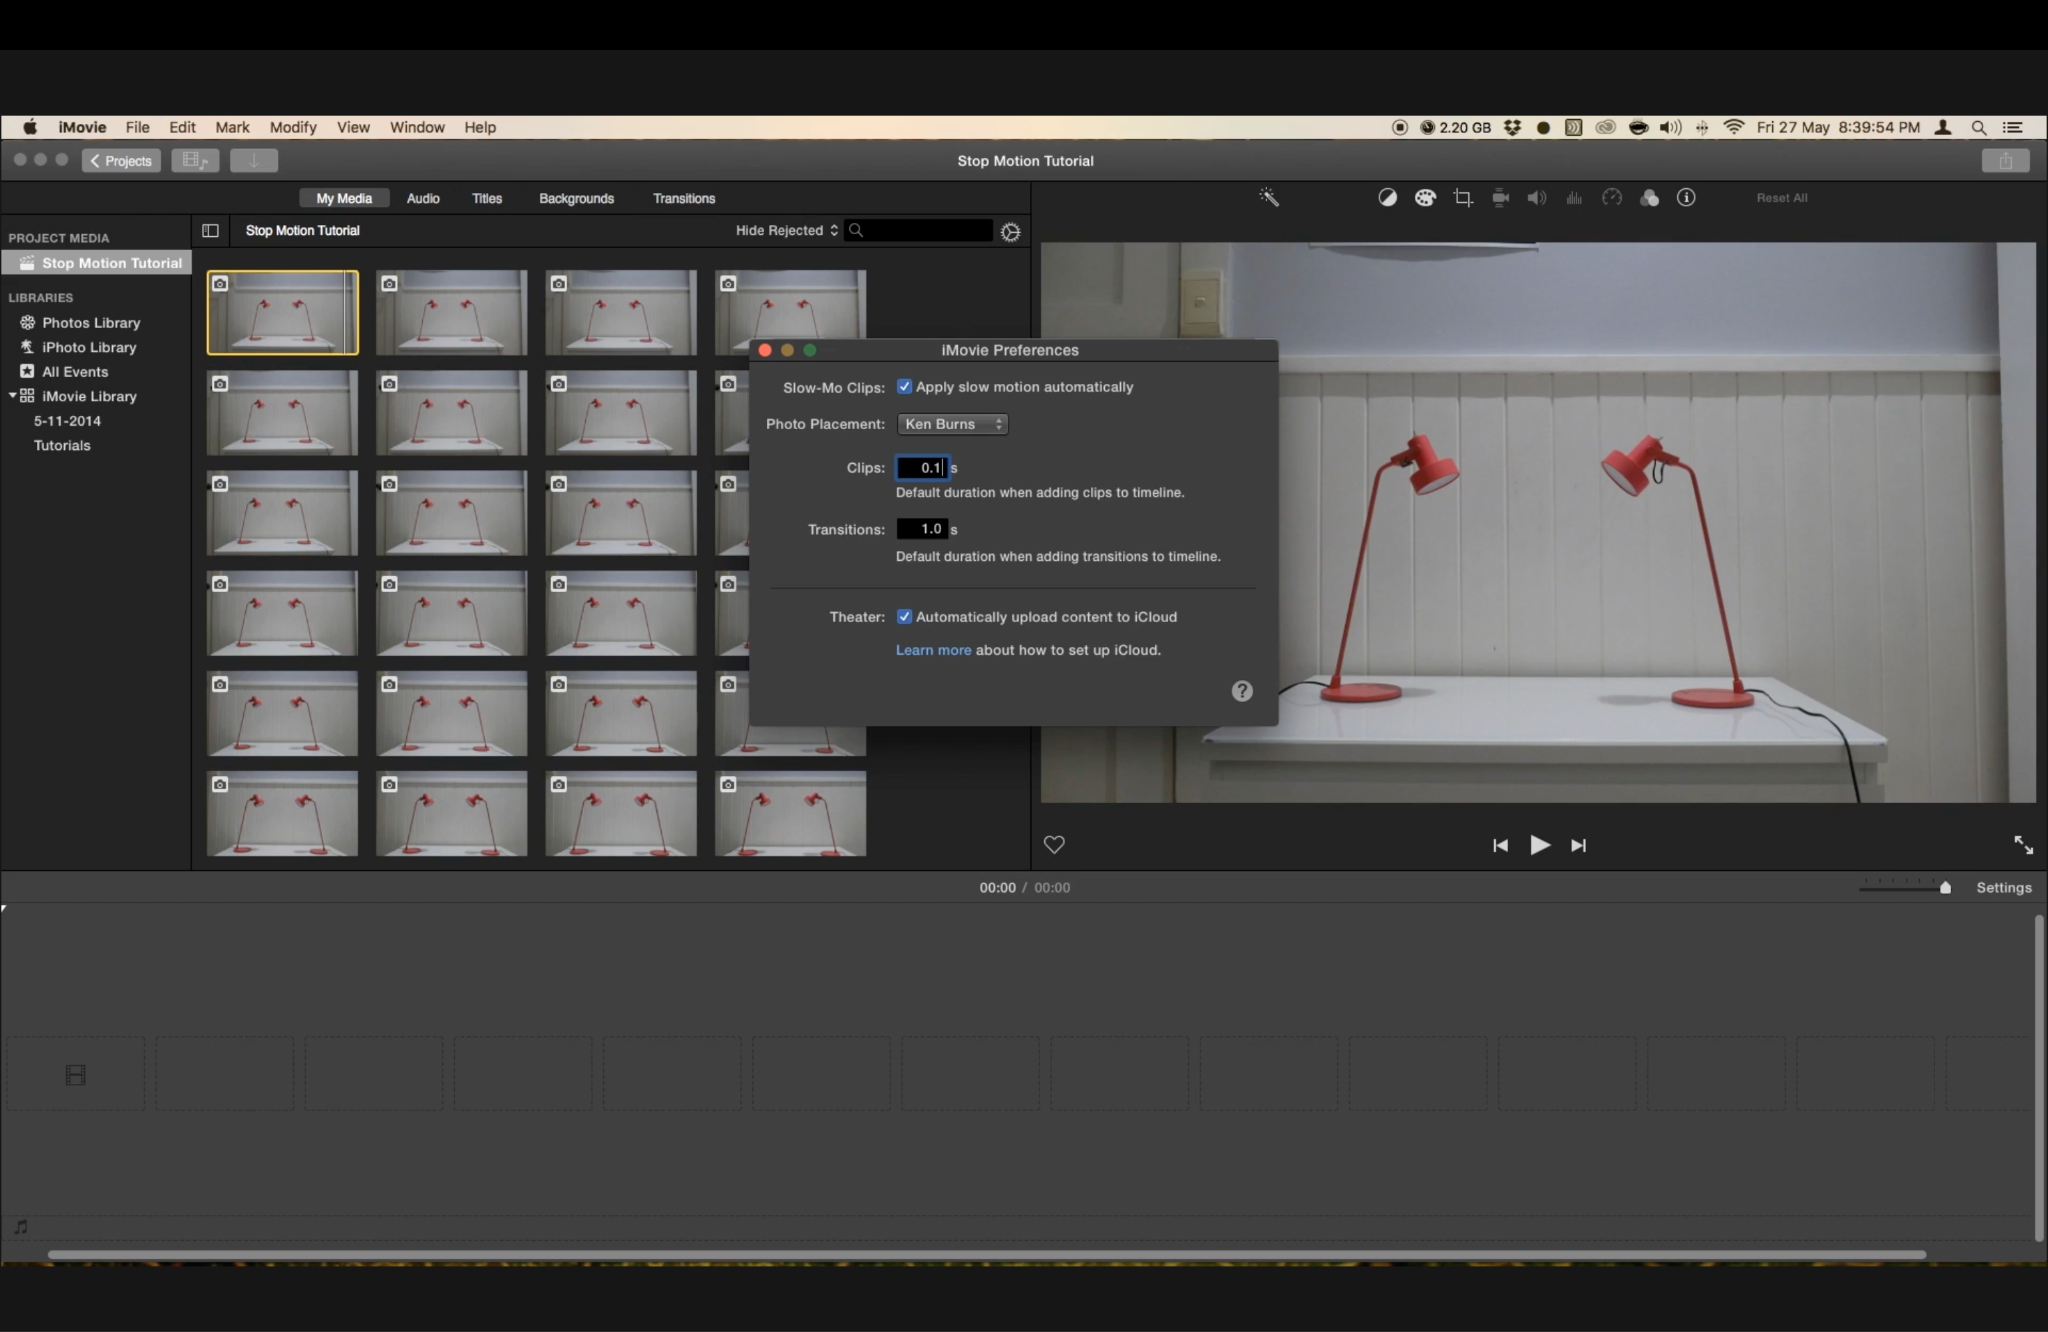Open the color balance adjustment
The width and height of the screenshot is (2048, 1332).
point(1387,197)
